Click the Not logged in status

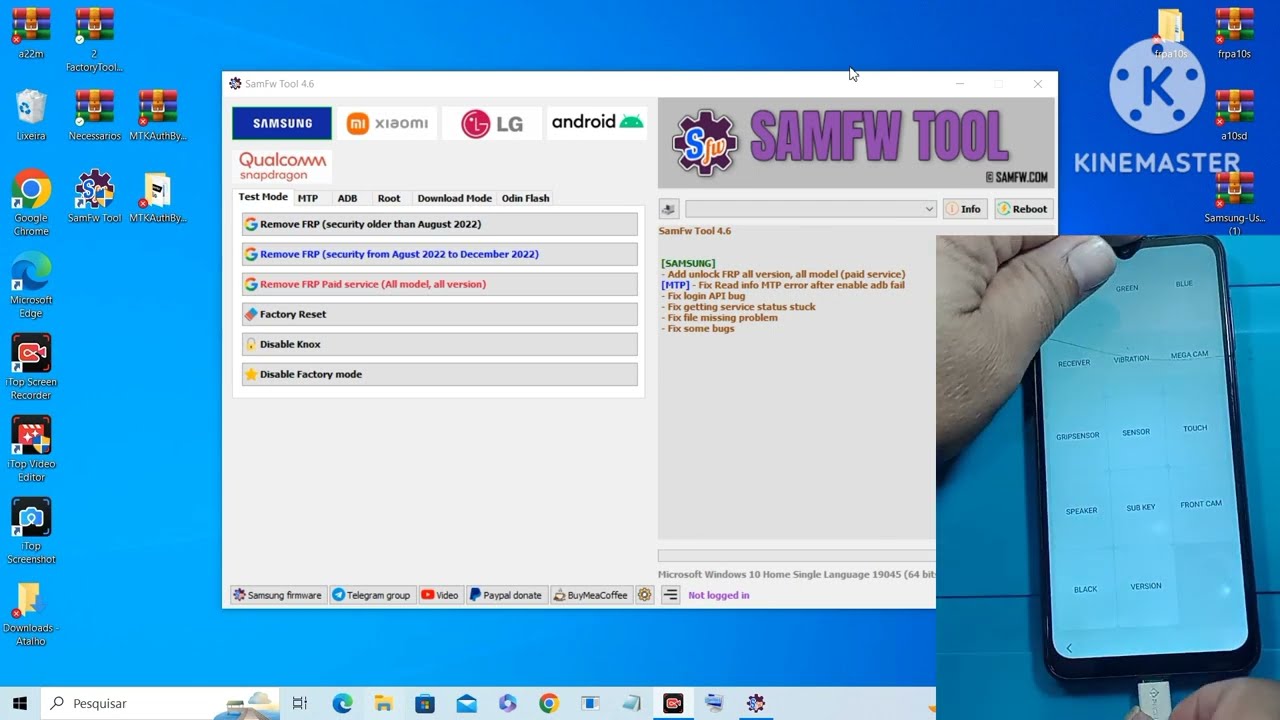coord(719,595)
